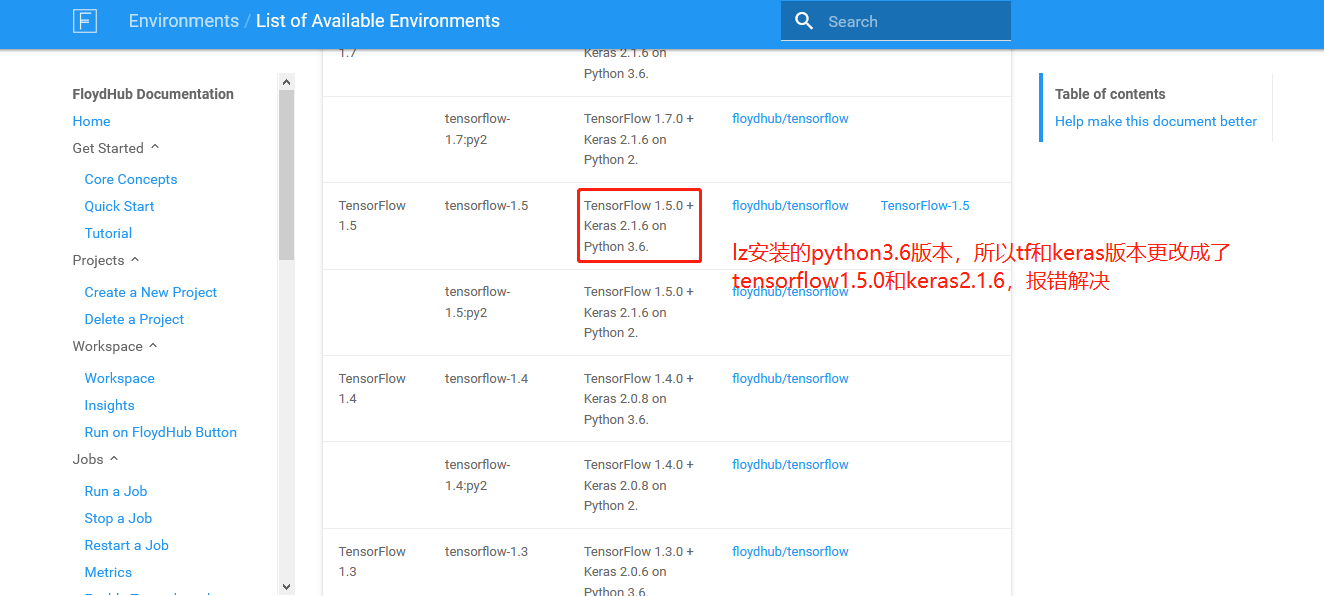Click the sidebar scroll-up arrow
The width and height of the screenshot is (1324, 596).
click(x=286, y=81)
